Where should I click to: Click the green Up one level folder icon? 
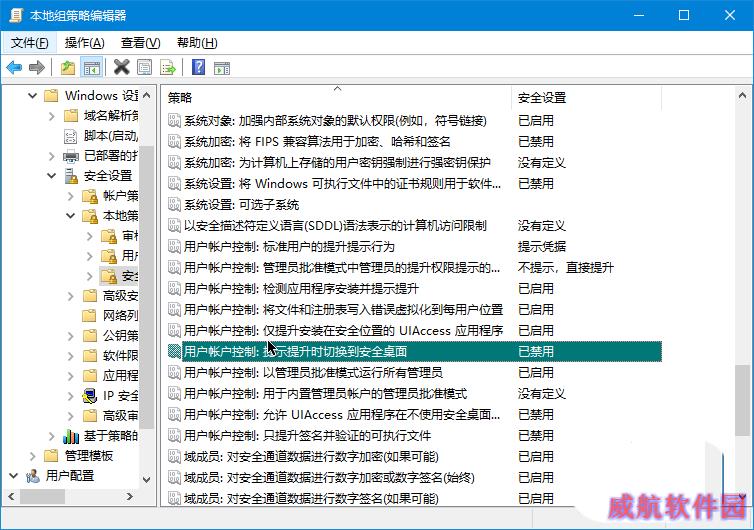67,67
